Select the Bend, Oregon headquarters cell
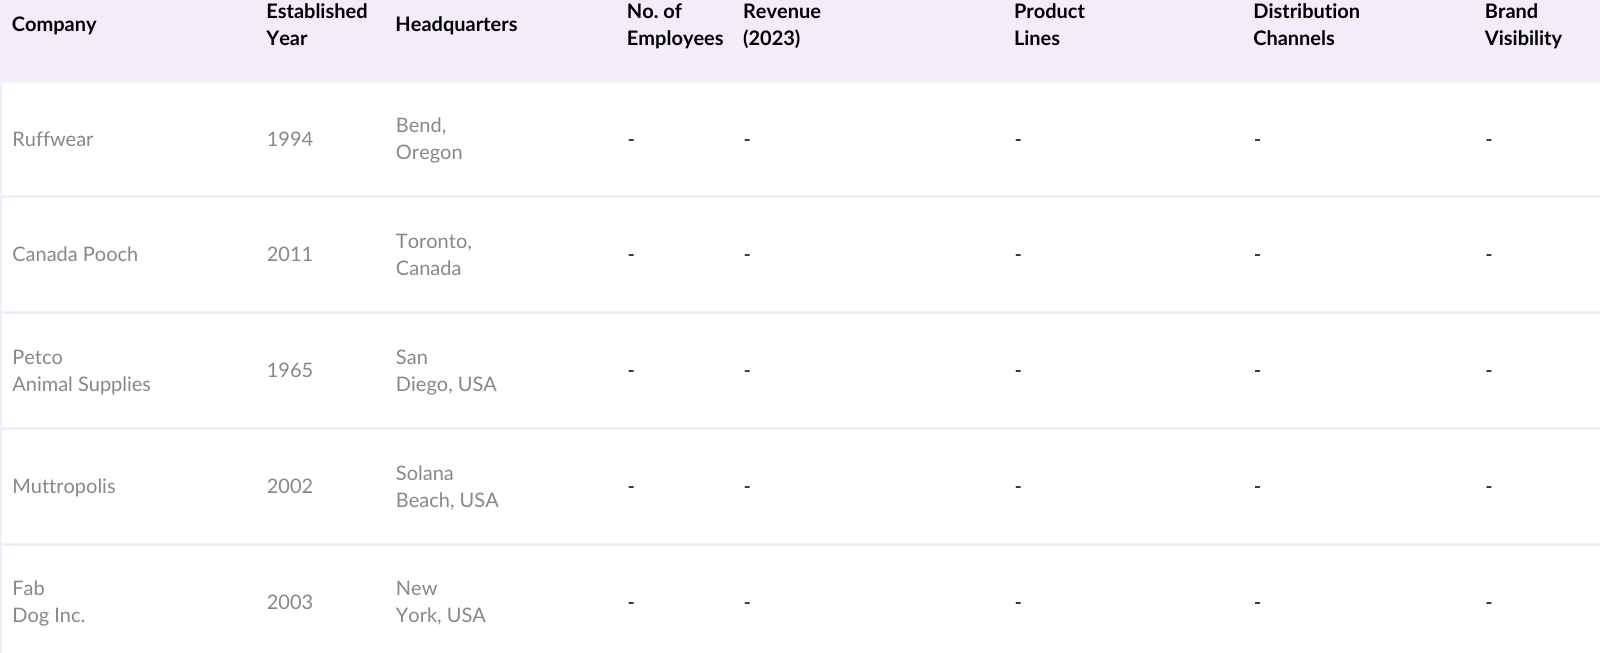This screenshot has width=1600, height=653. (428, 139)
